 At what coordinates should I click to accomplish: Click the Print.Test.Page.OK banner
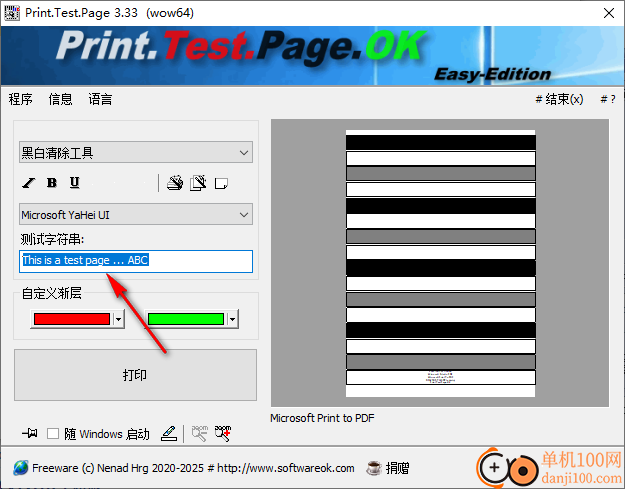tap(312, 56)
